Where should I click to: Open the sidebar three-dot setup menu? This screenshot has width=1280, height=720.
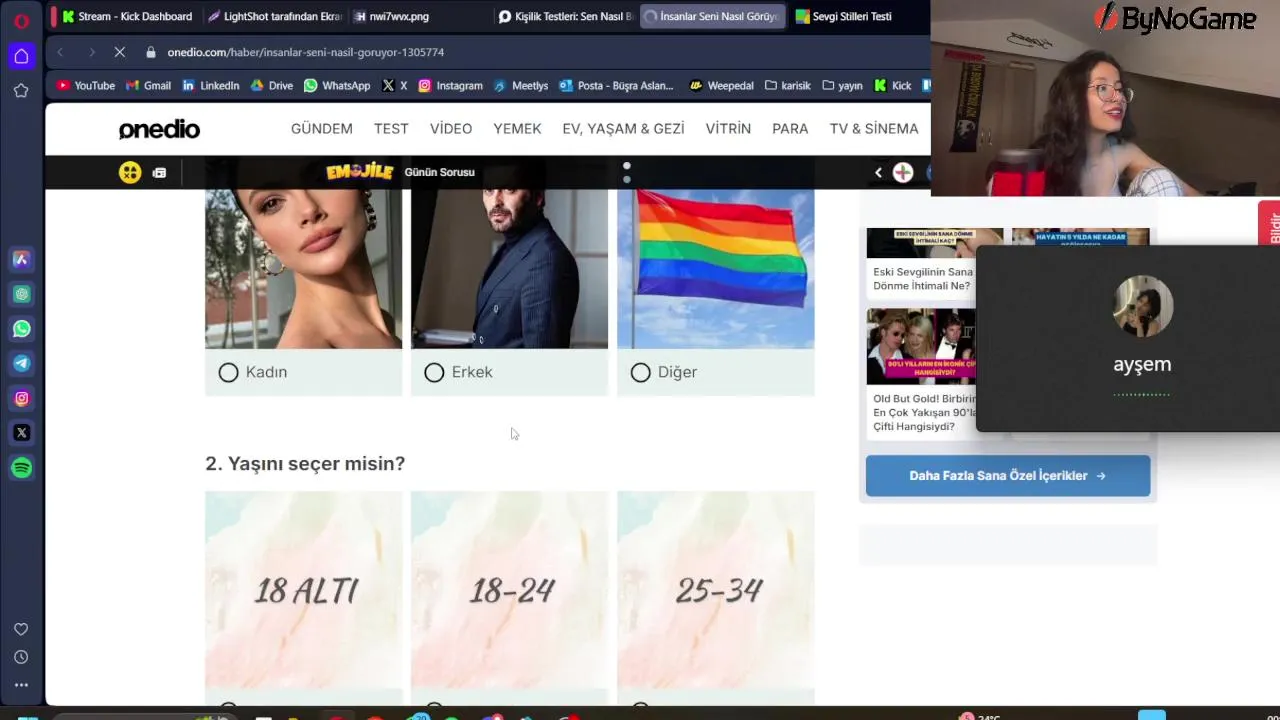[21, 685]
